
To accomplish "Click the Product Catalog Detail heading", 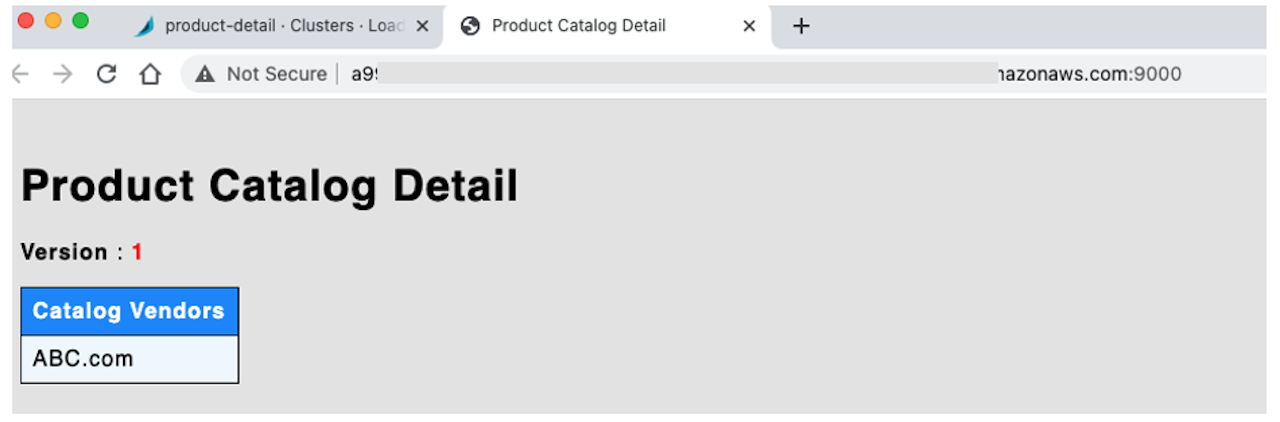I will coord(270,187).
